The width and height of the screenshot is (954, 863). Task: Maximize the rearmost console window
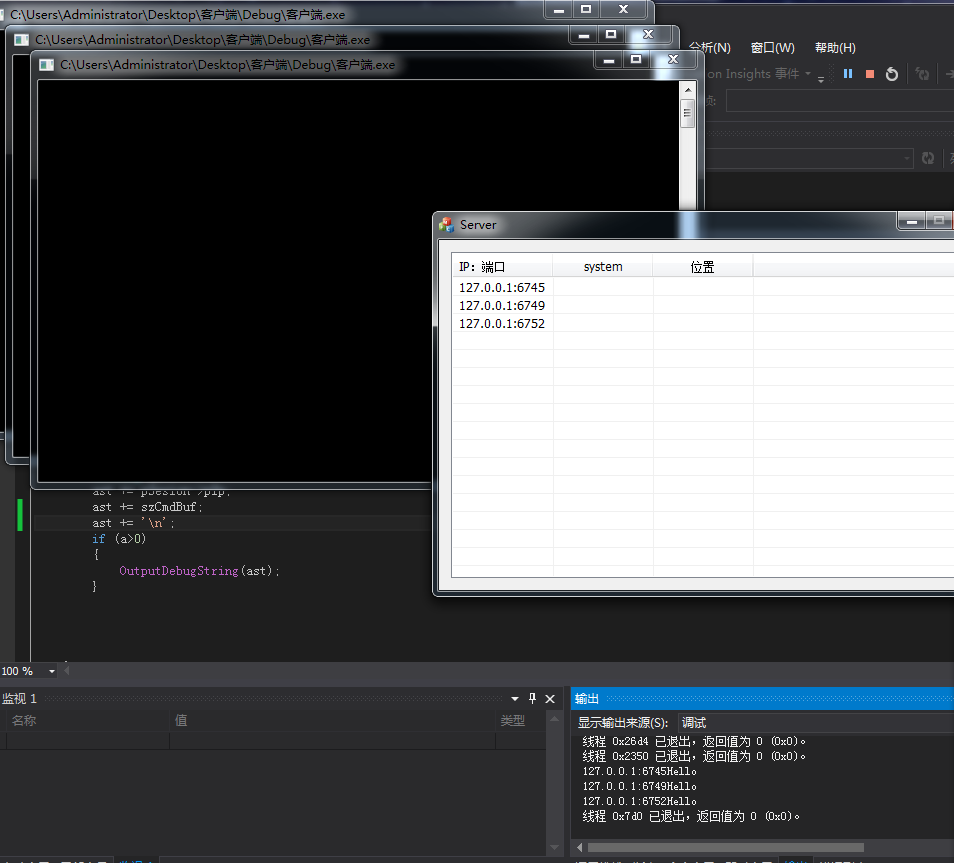tap(586, 9)
